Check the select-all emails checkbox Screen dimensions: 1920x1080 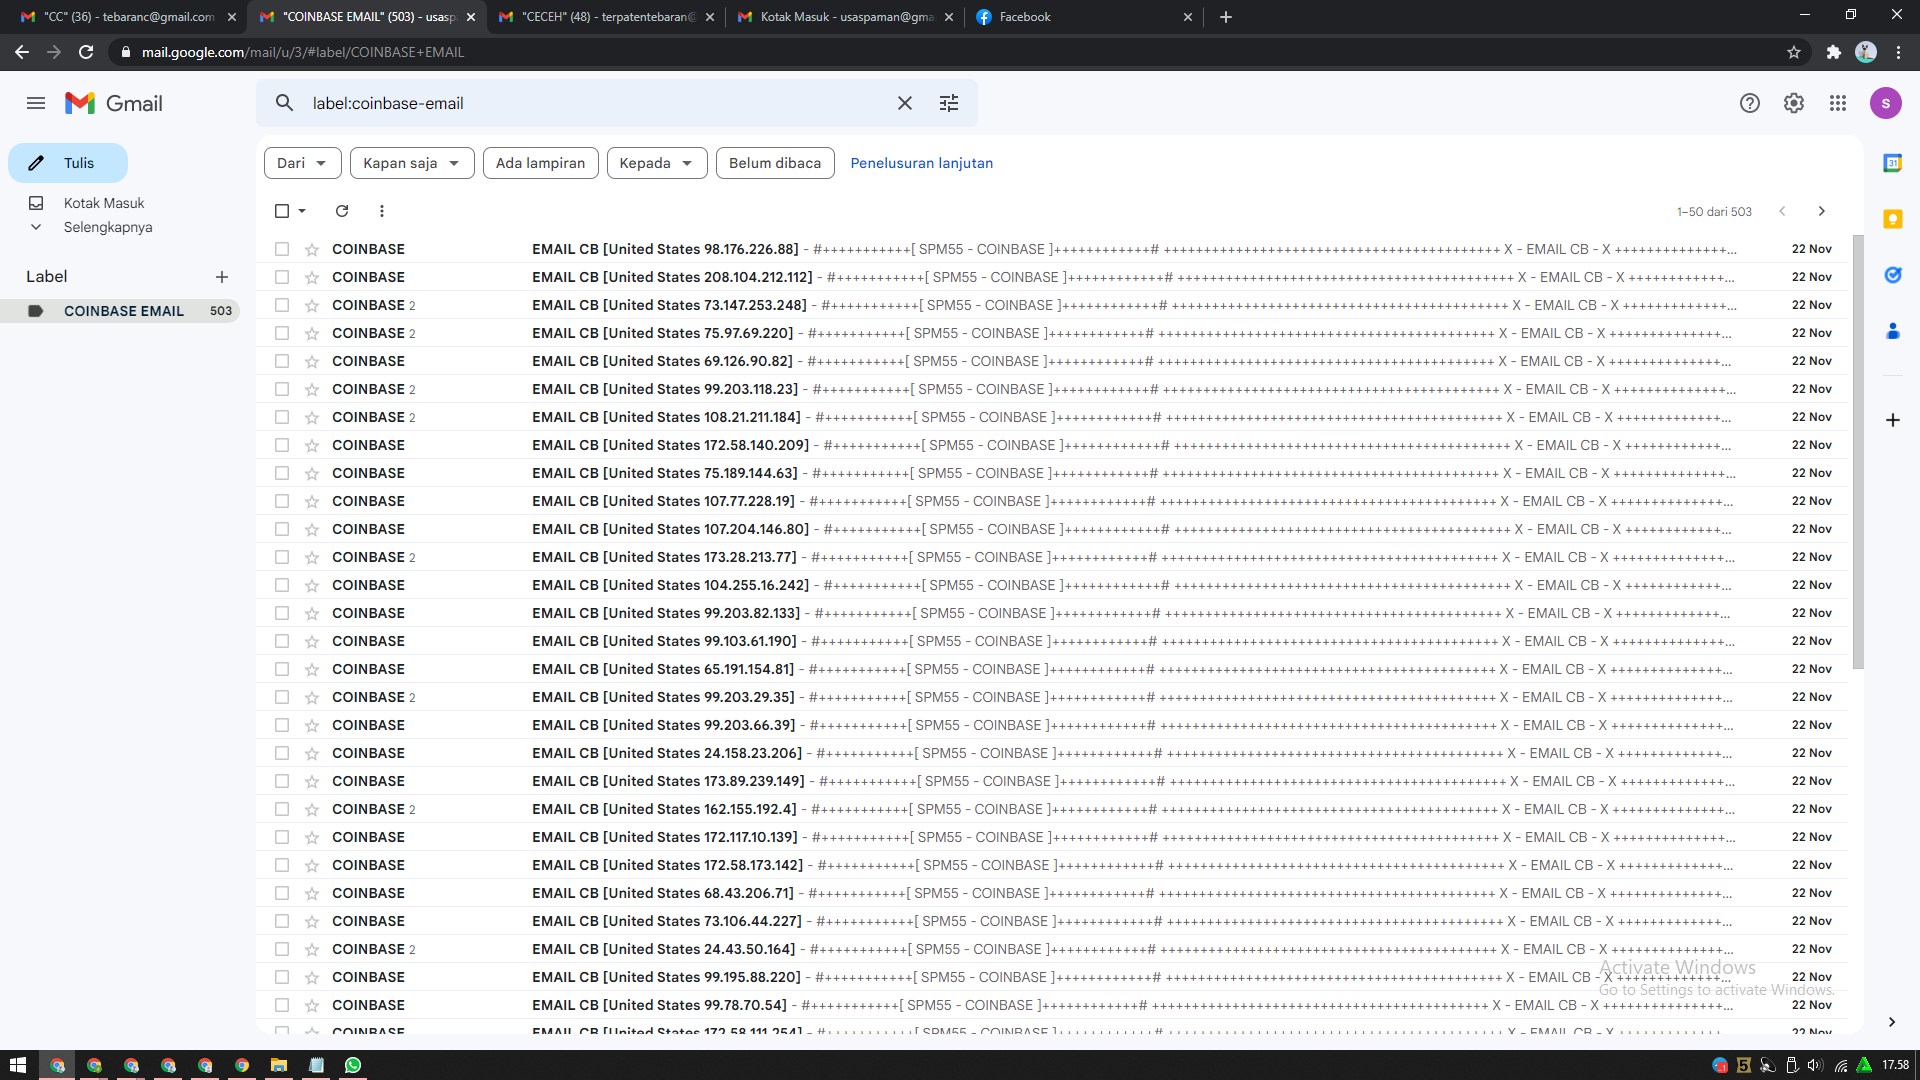pos(282,212)
